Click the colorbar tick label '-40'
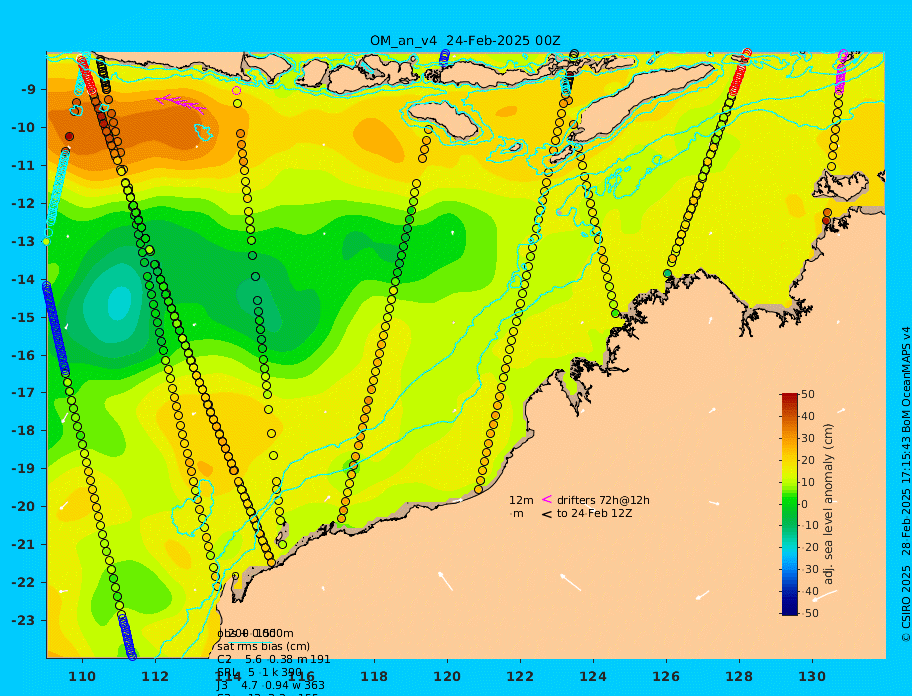The width and height of the screenshot is (912, 696). 810,591
